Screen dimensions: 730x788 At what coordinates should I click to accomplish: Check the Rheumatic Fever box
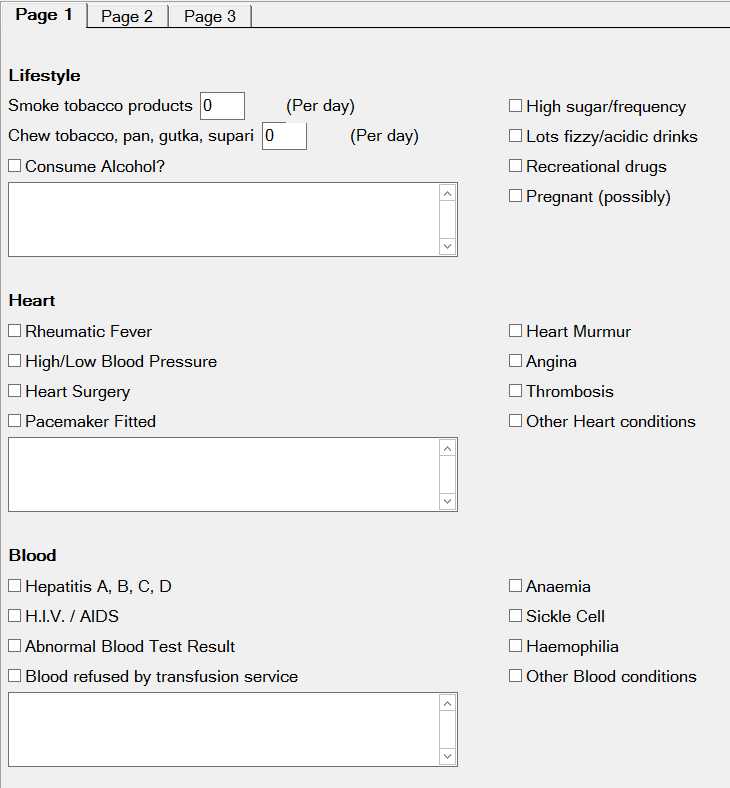pyautogui.click(x=15, y=331)
